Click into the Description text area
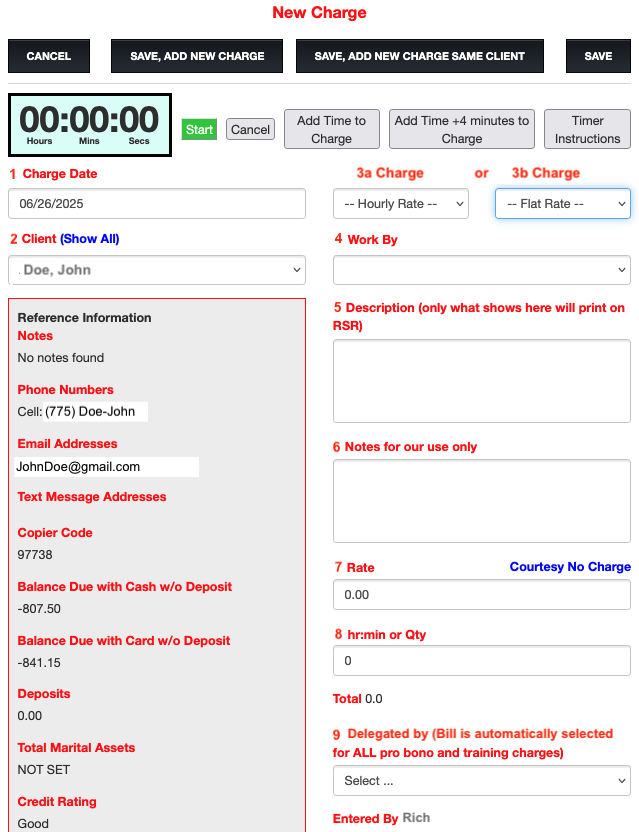639x832 pixels. click(x=482, y=381)
